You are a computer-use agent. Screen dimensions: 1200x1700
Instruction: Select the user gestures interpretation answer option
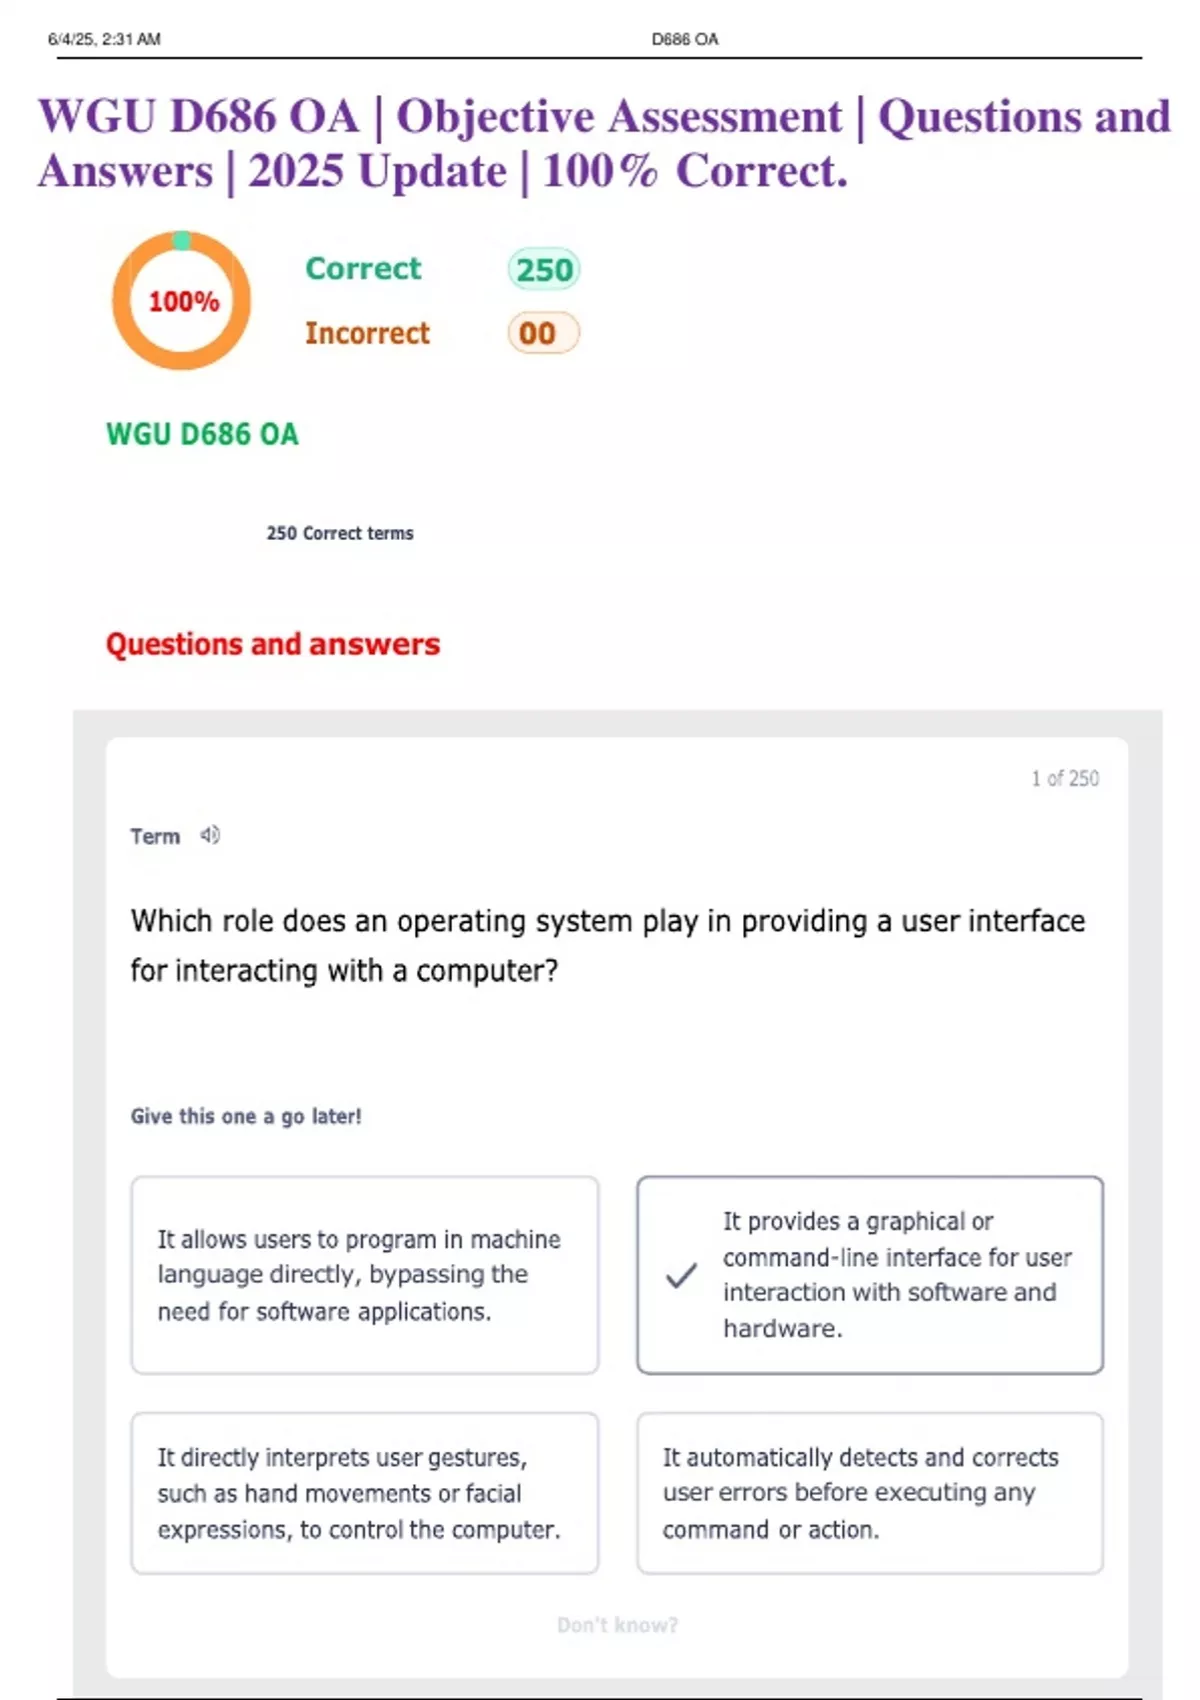point(365,1494)
